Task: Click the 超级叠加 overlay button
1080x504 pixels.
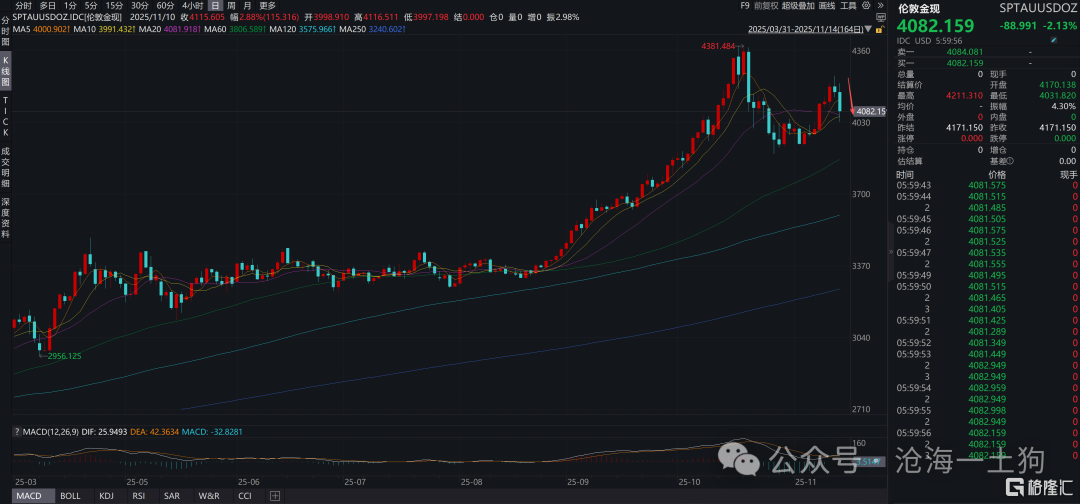Action: tap(797, 5)
